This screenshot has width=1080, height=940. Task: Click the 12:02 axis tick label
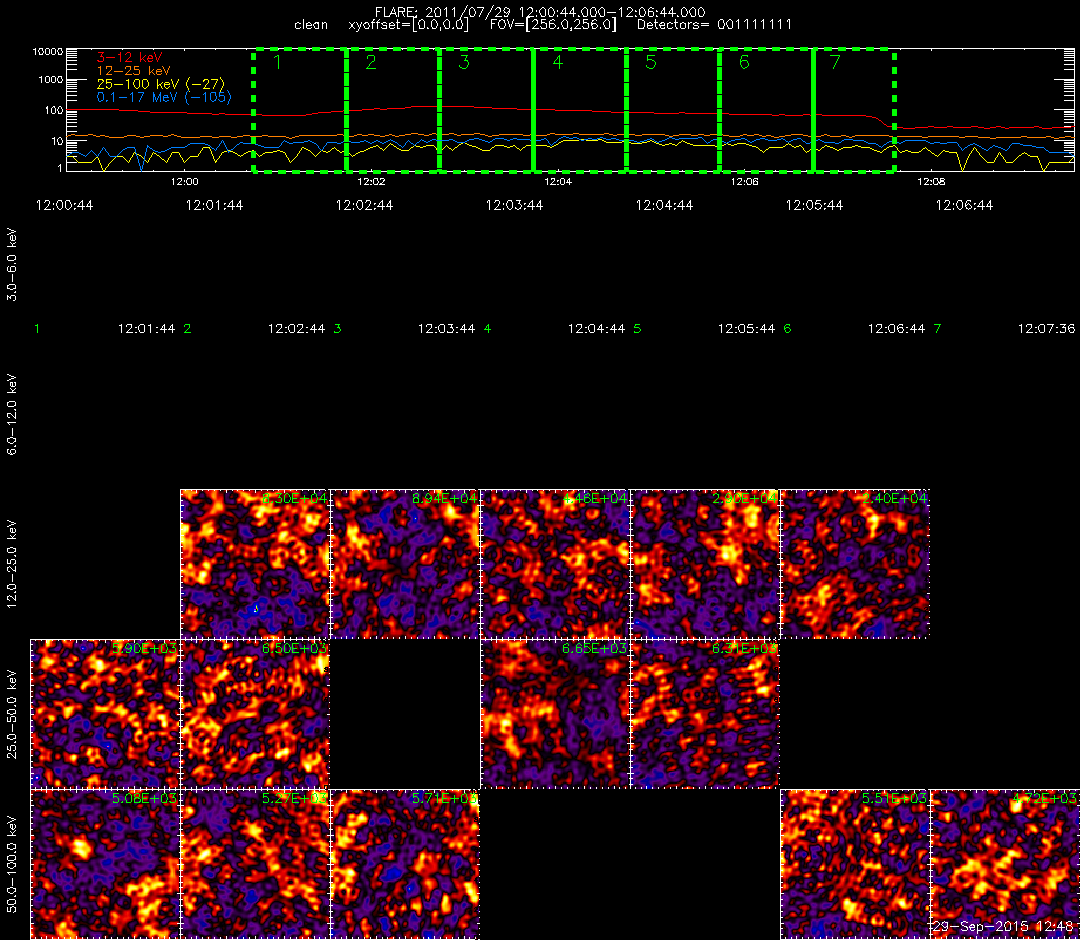(371, 182)
